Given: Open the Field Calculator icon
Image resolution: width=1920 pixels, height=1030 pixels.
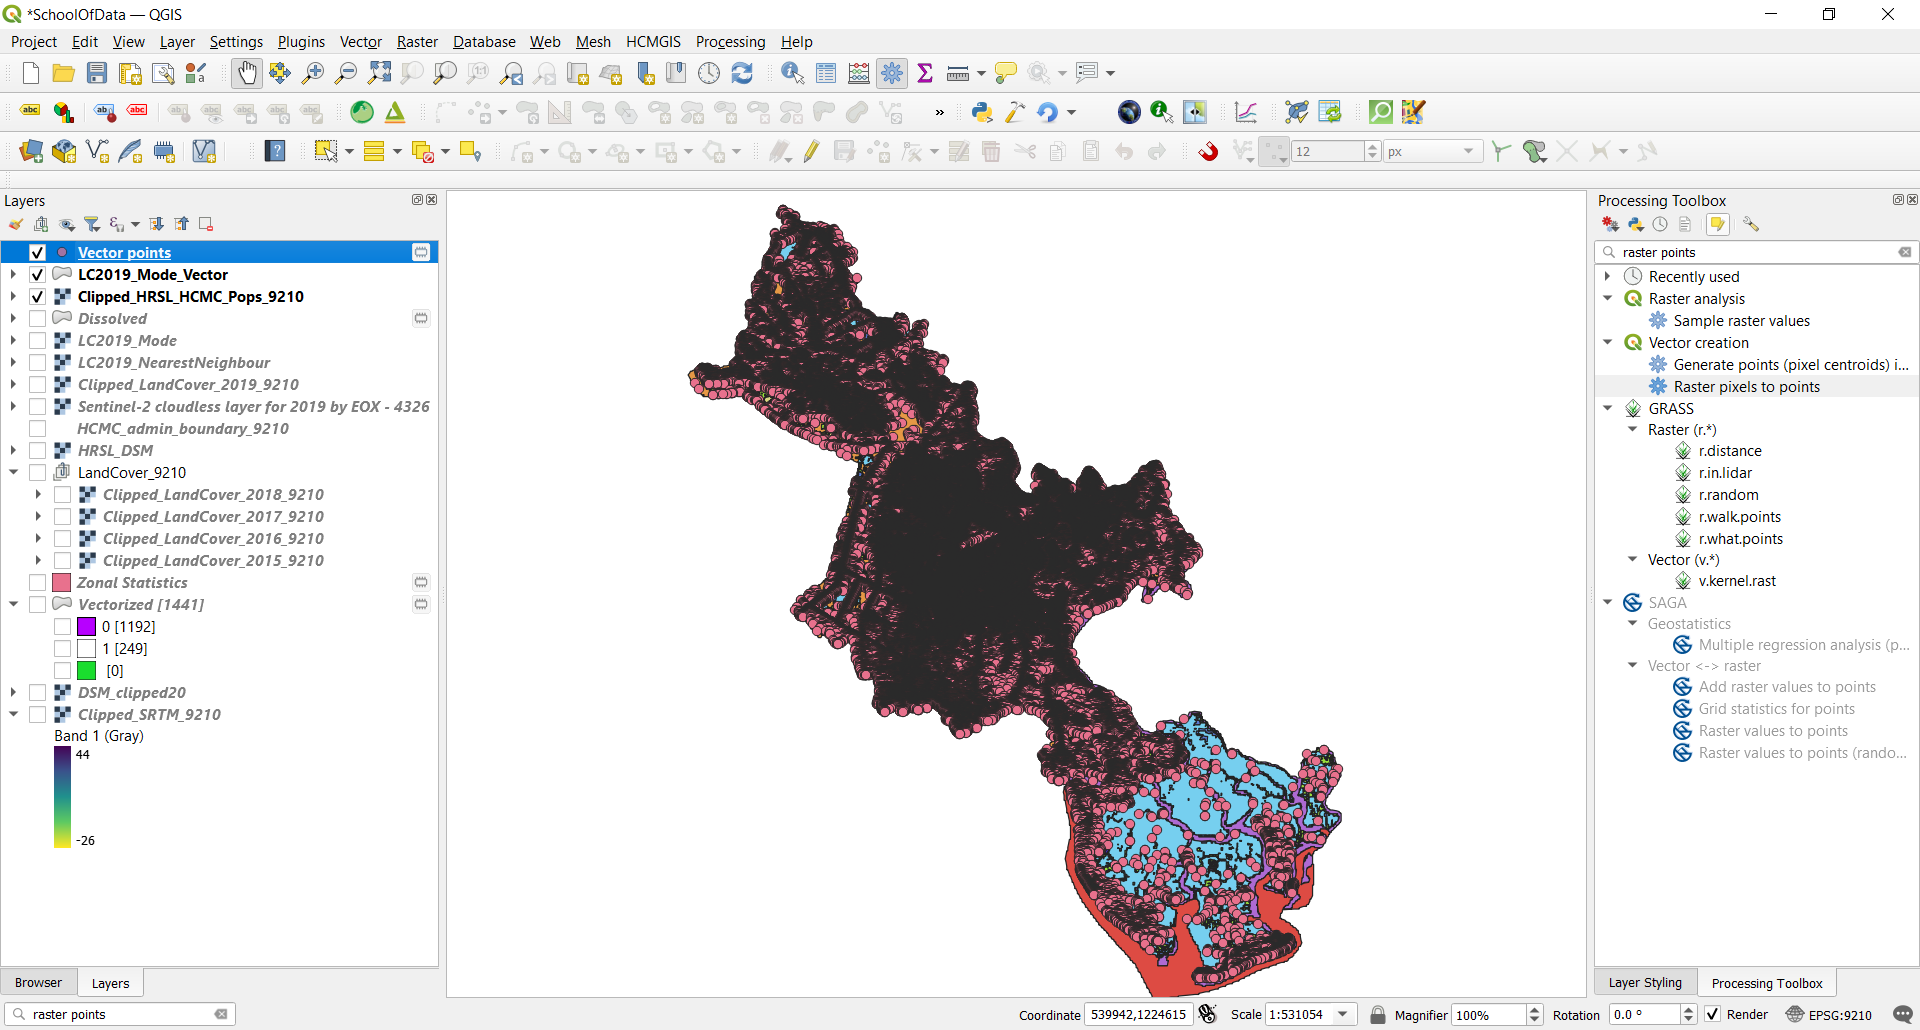Looking at the screenshot, I should [859, 73].
